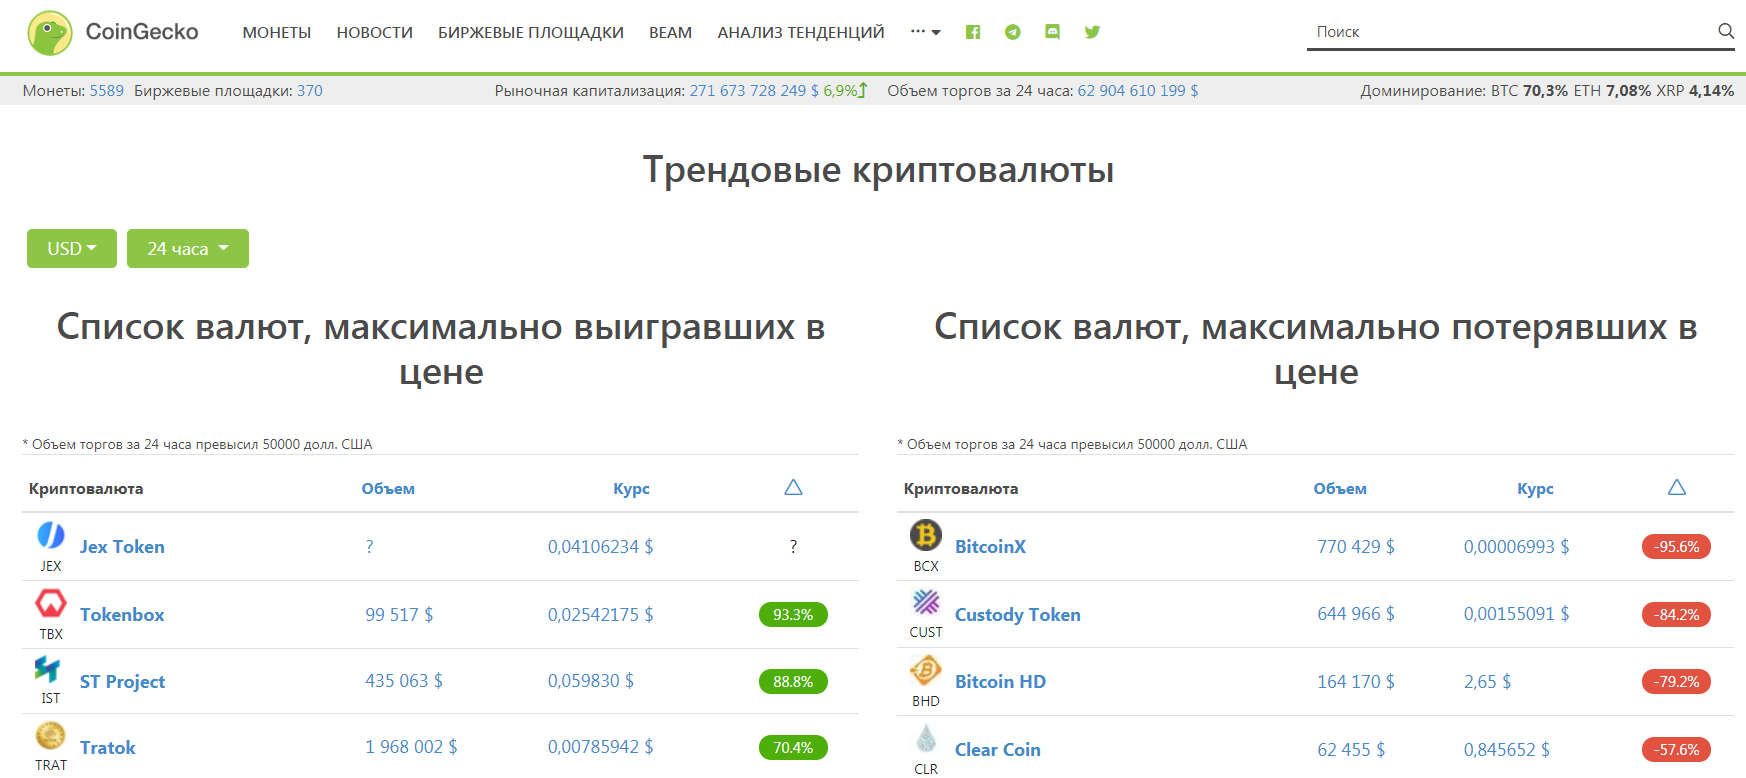Sort gainers by change triangle icon

(793, 487)
